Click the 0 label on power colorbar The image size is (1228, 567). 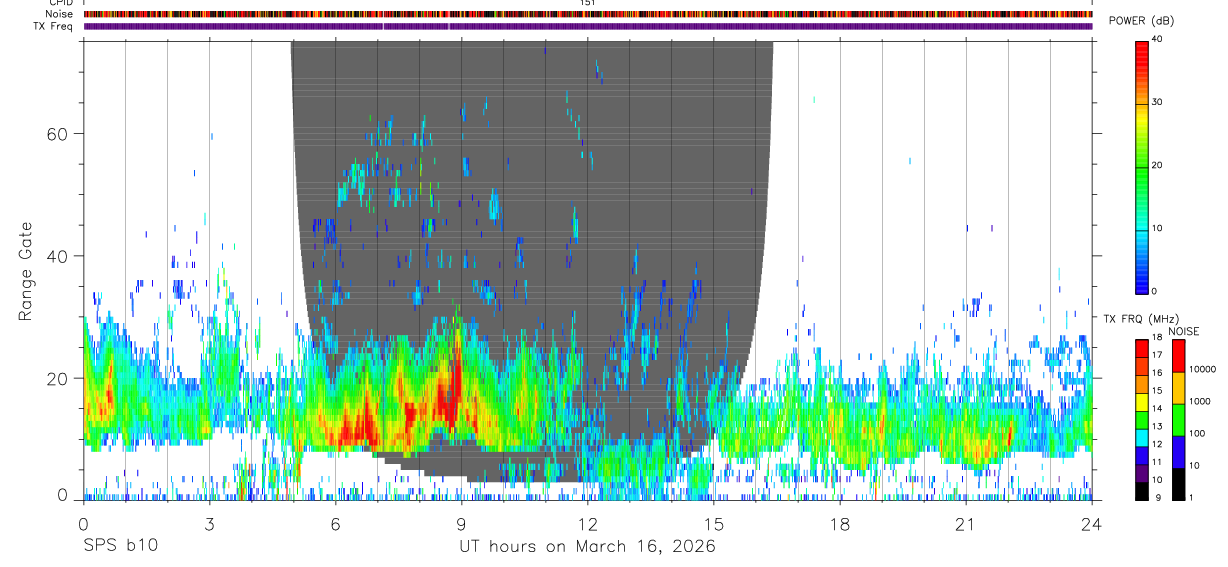1155,291
